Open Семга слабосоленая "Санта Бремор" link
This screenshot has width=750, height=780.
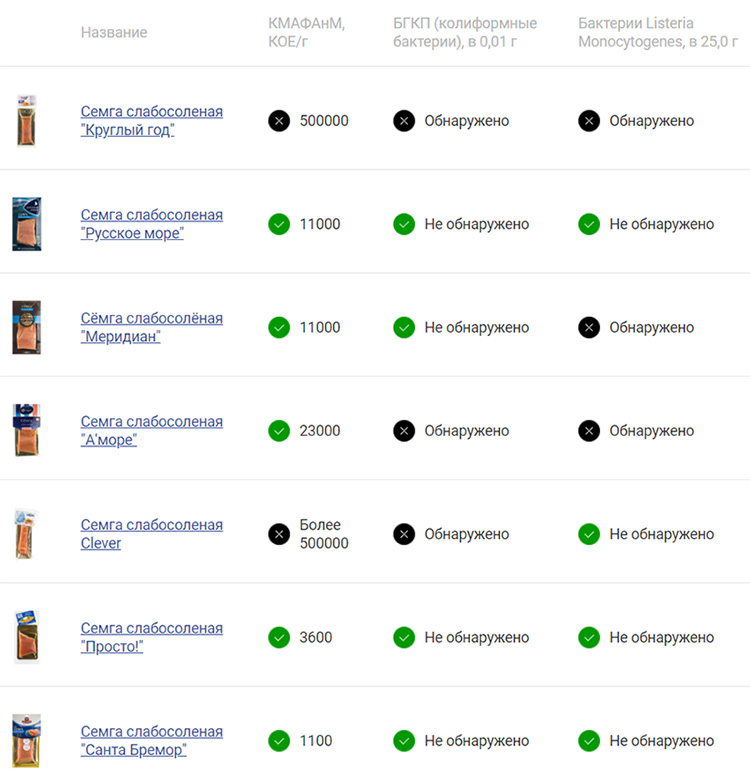tap(152, 741)
